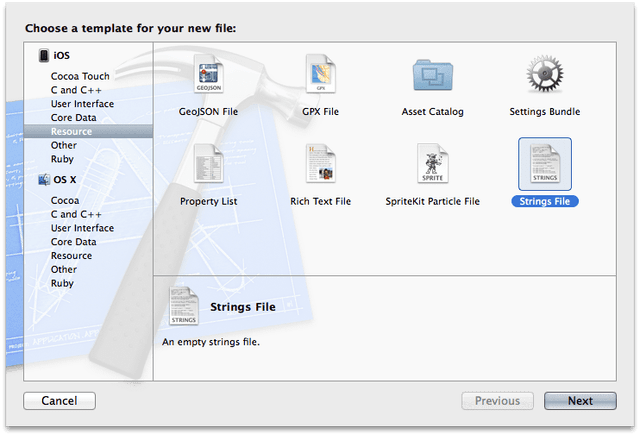Click the iOS section header in sidebar

pyautogui.click(x=62, y=56)
